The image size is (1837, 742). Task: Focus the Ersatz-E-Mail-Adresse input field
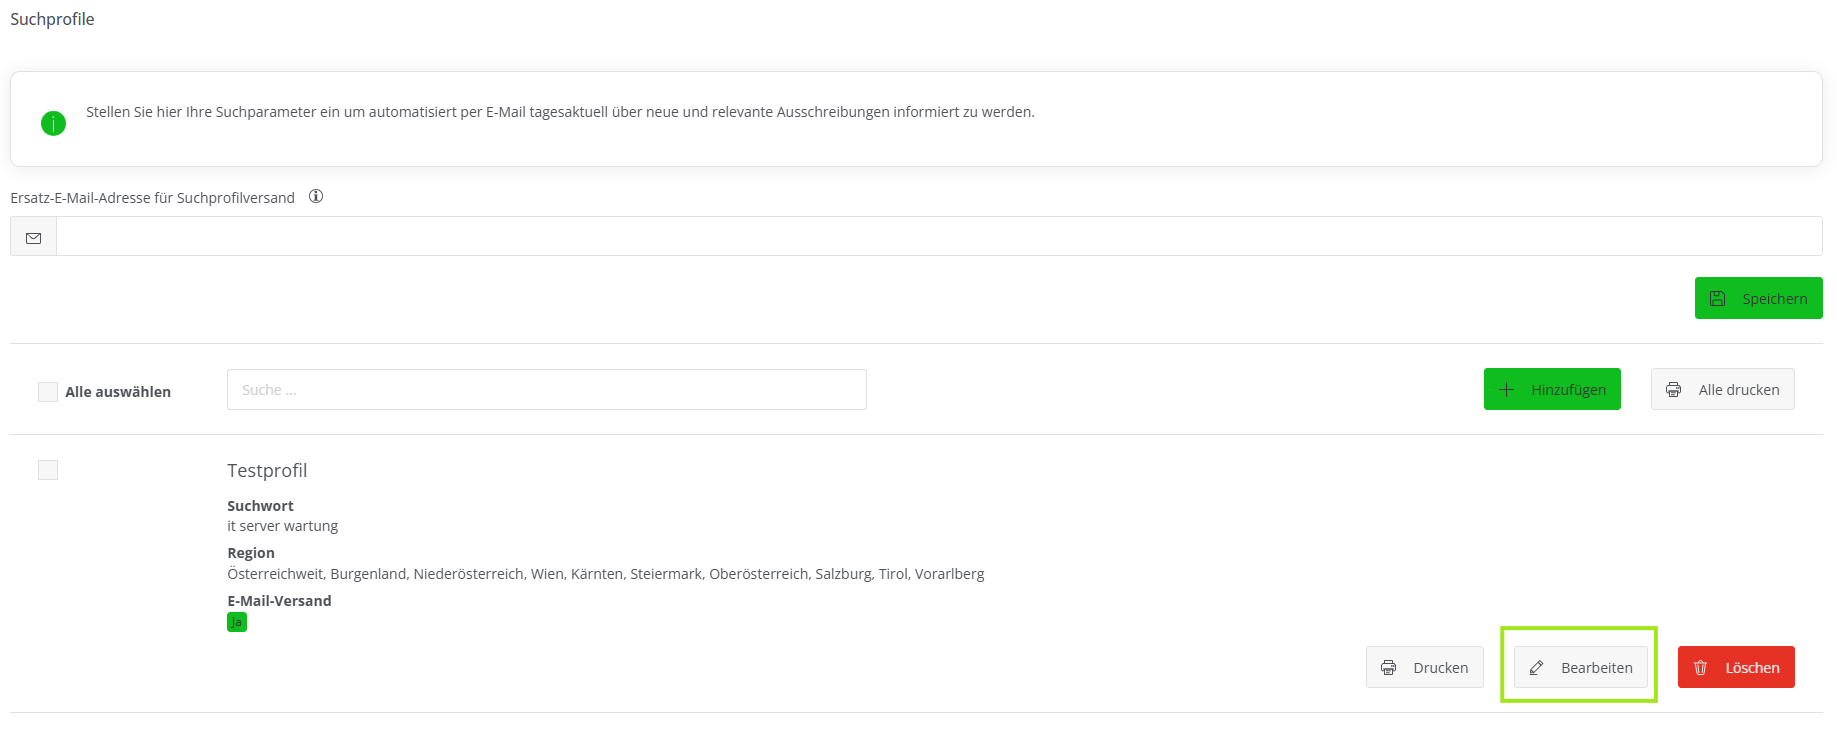point(938,237)
